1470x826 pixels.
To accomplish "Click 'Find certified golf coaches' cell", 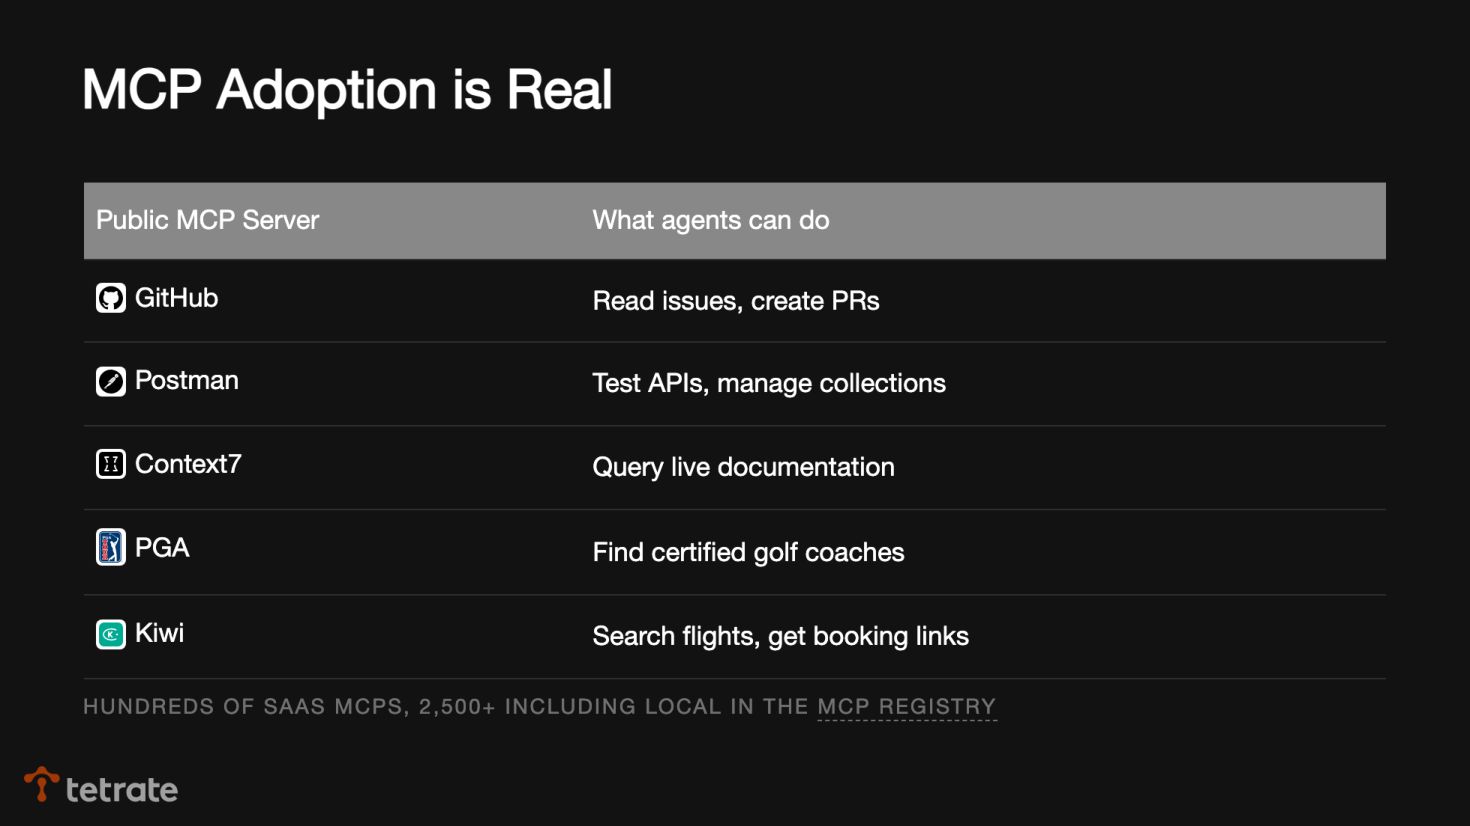I will click(748, 552).
